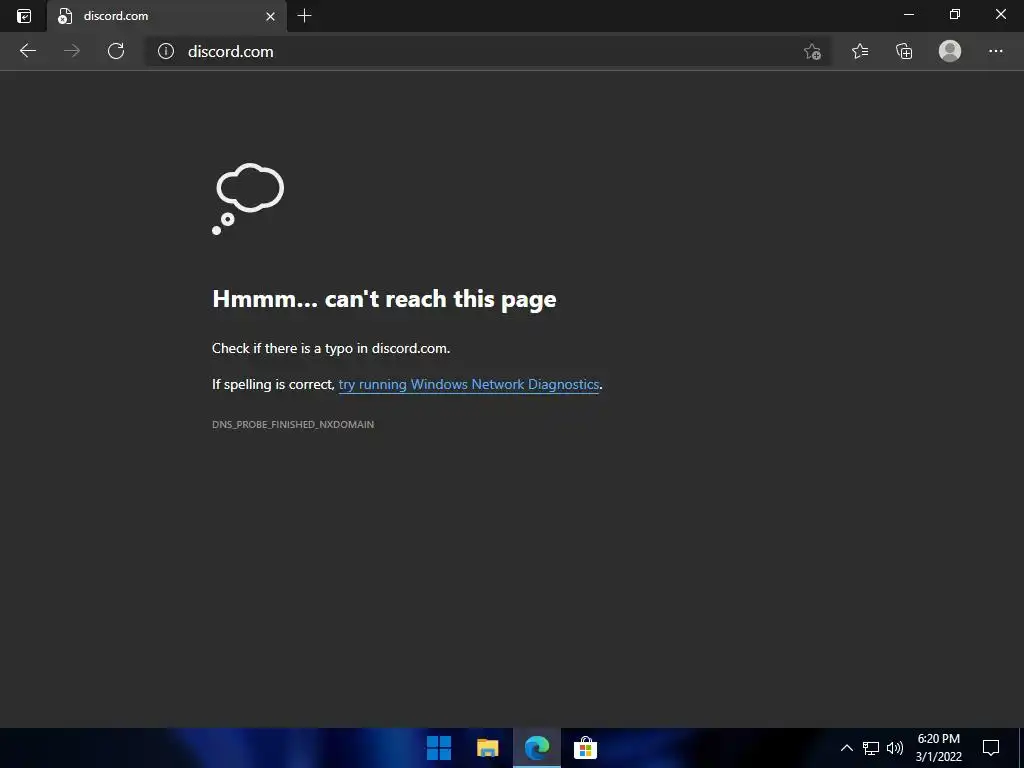Minimize the Edge window
The height and width of the screenshot is (768, 1024).
tap(908, 14)
